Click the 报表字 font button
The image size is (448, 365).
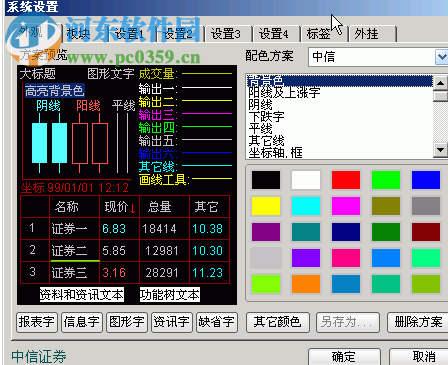[x=37, y=322]
